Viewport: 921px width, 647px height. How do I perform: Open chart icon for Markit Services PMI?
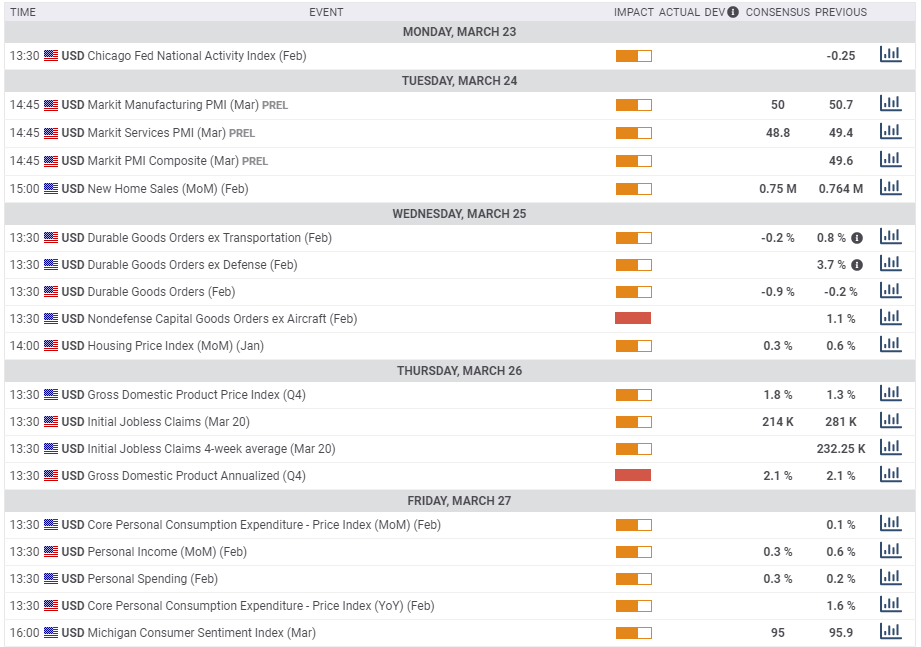pyautogui.click(x=890, y=132)
